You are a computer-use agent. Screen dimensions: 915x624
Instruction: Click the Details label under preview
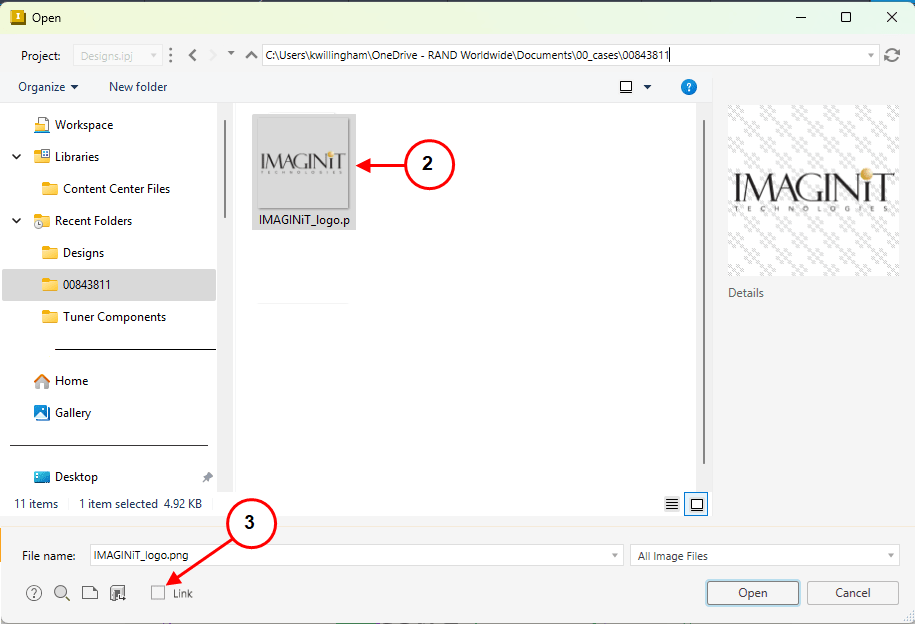pos(746,293)
